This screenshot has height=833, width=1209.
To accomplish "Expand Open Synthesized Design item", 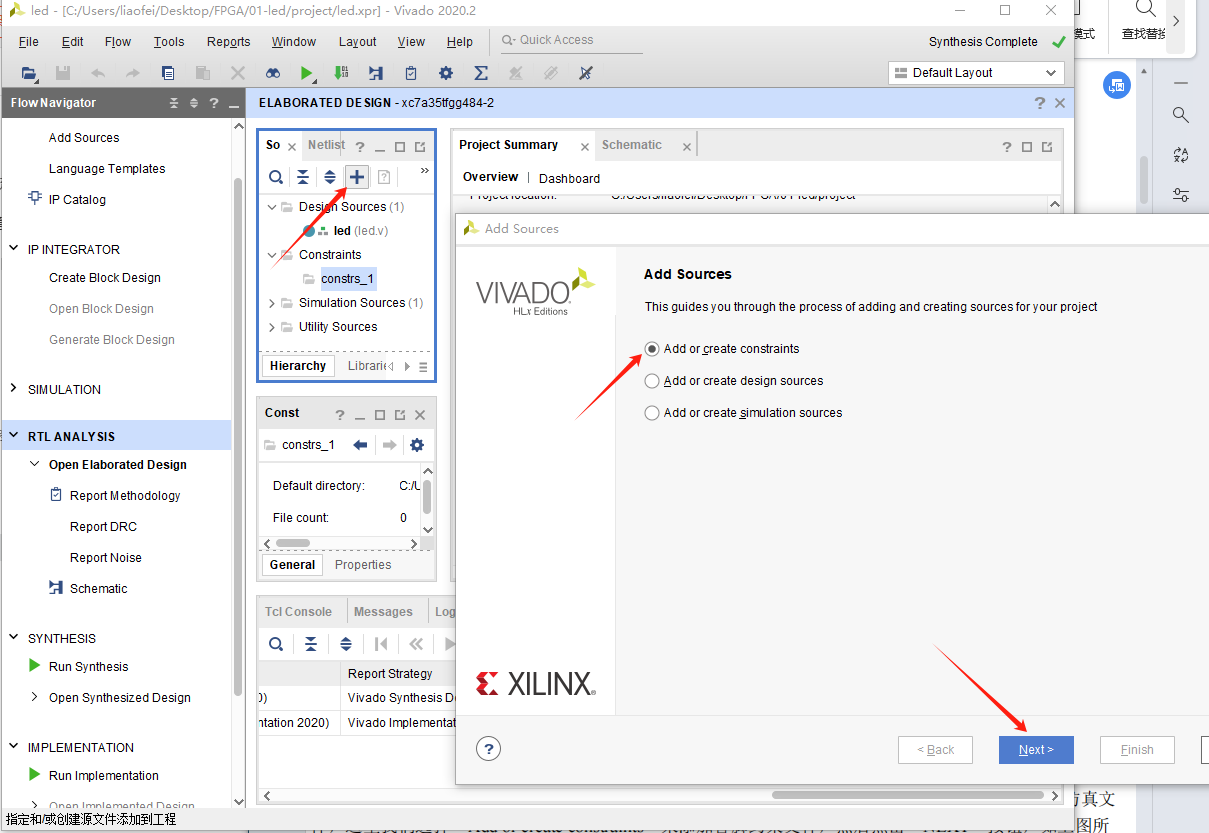I will click(35, 697).
